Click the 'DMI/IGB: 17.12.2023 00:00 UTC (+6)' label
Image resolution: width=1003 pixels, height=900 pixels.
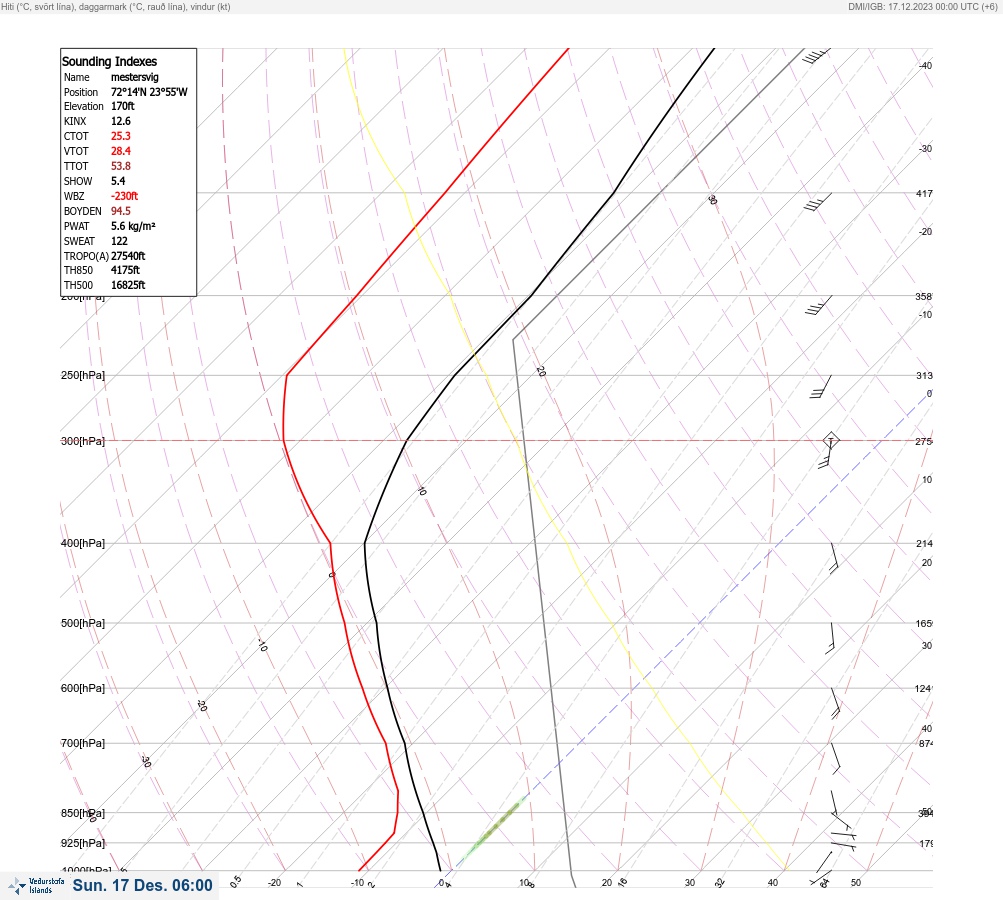pos(922,7)
